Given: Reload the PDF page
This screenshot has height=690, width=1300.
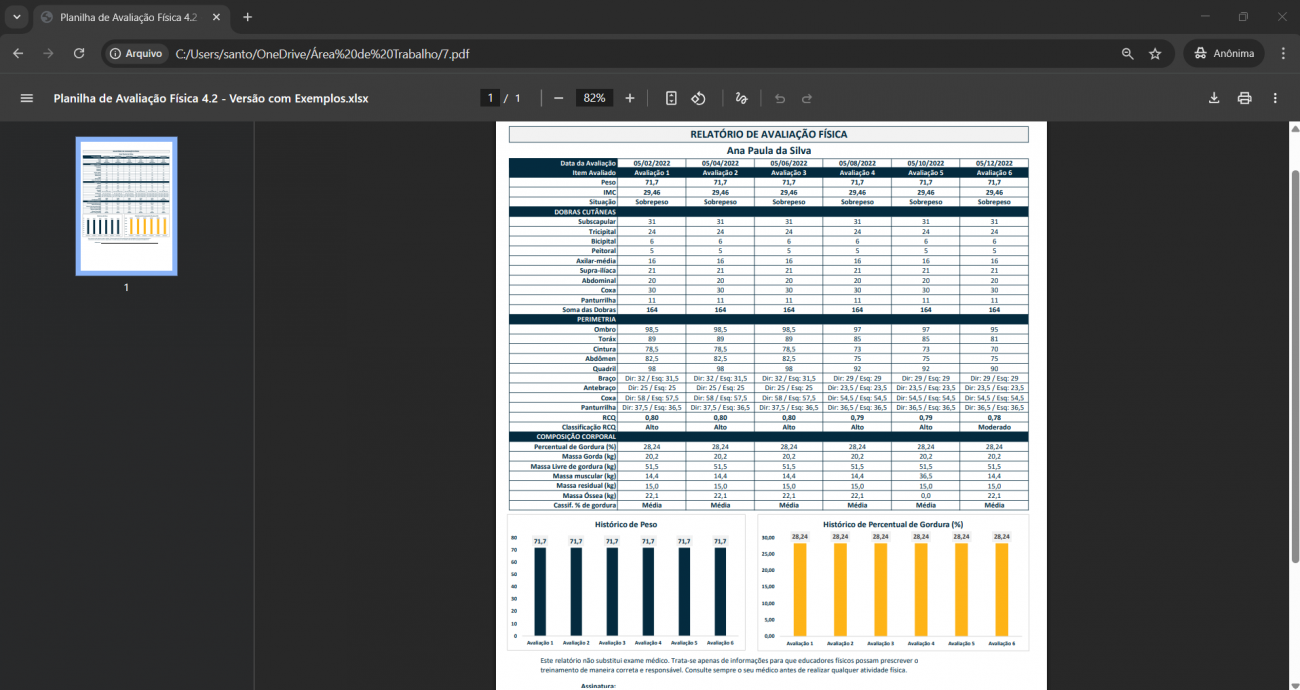Looking at the screenshot, I should 79,54.
